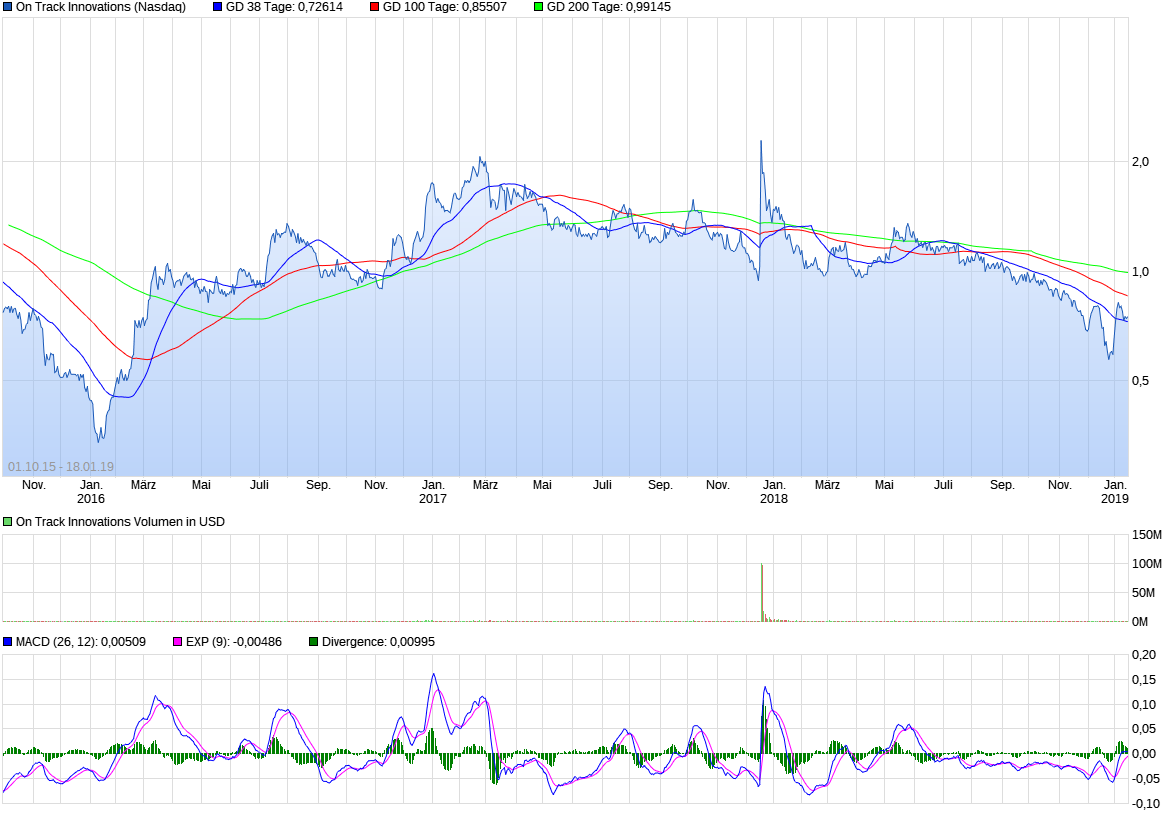The image size is (1175, 815).
Task: Click the 'Jan. 2017' time axis label
Action: pos(433,492)
